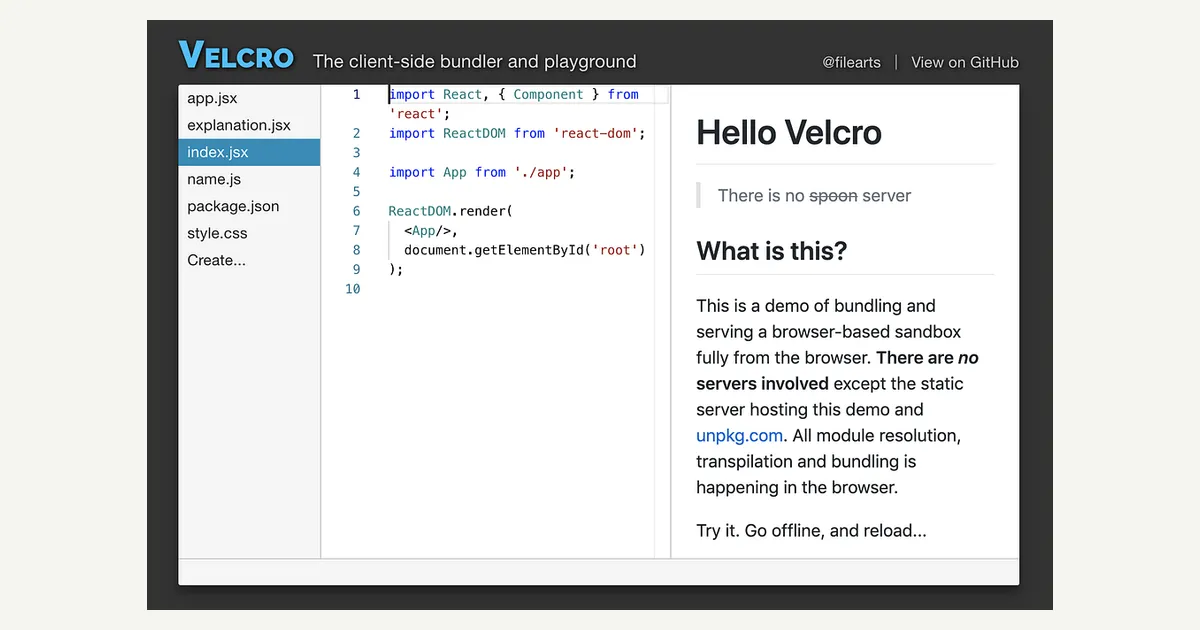Click the <App/> JSX tag
1200x630 pixels.
pos(427,231)
